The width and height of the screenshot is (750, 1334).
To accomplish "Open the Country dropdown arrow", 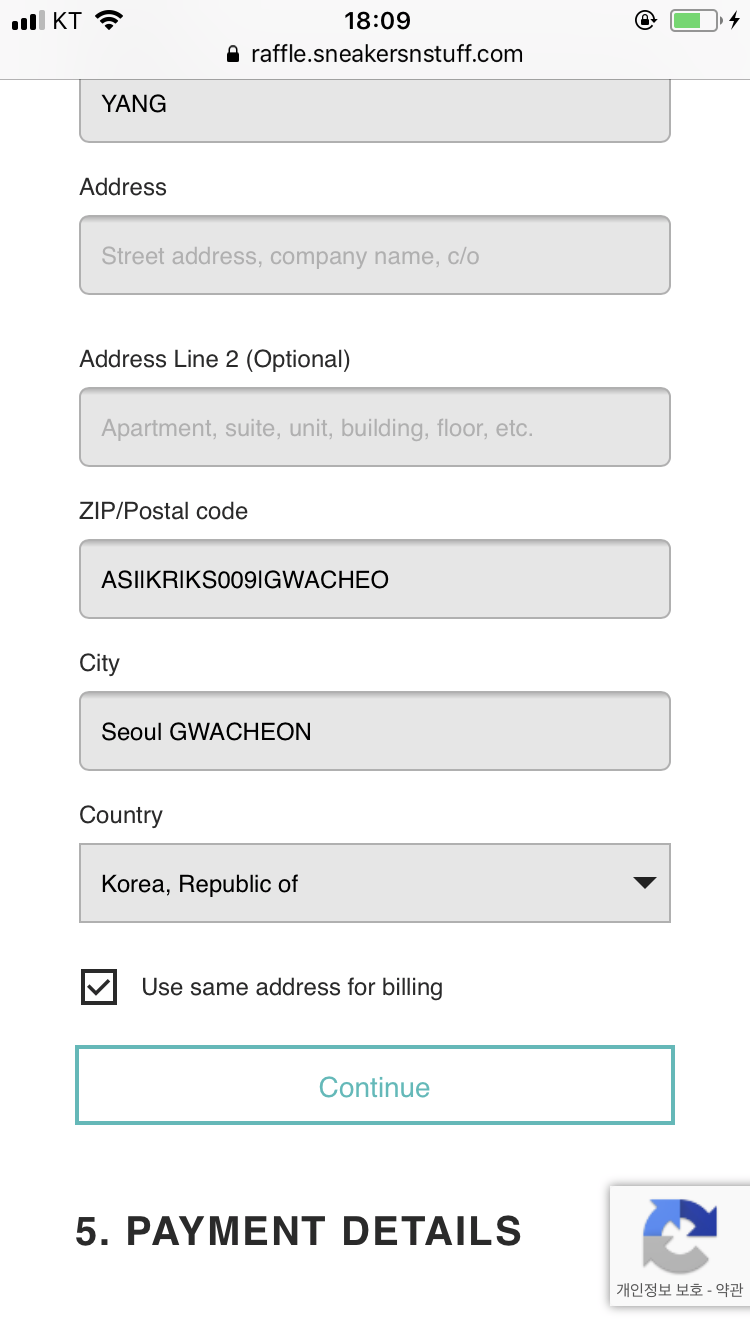I will coord(645,883).
